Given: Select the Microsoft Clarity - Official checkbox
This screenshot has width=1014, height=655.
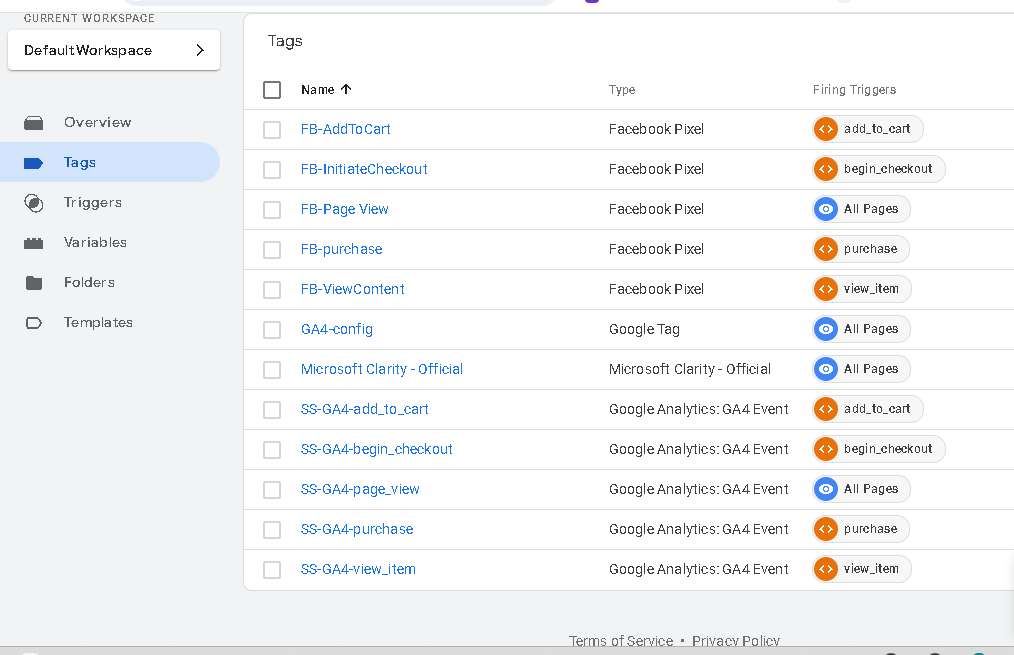Looking at the screenshot, I should [272, 370].
